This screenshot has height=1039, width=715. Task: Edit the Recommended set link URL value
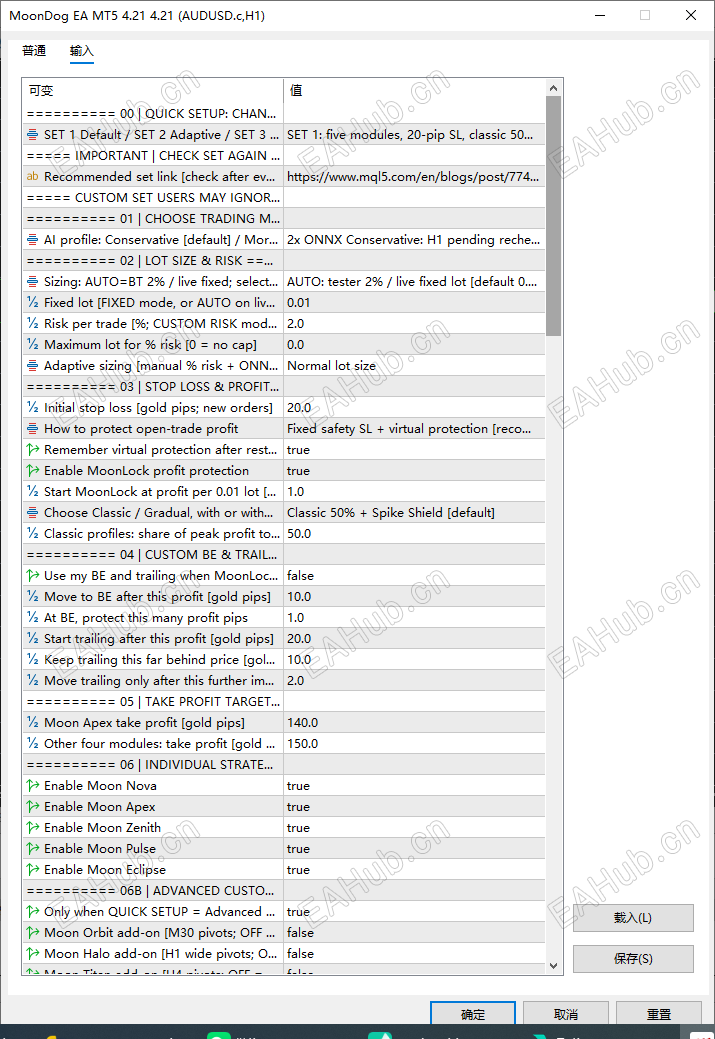tap(414, 176)
